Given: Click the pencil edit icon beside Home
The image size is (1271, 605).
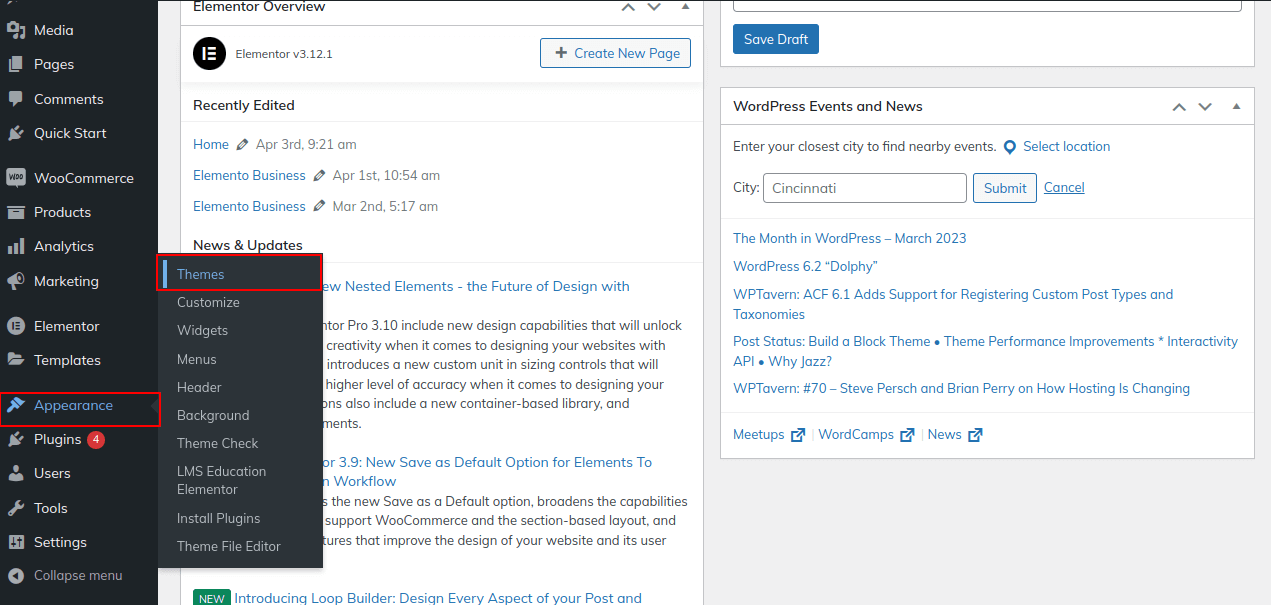Looking at the screenshot, I should click(x=242, y=145).
